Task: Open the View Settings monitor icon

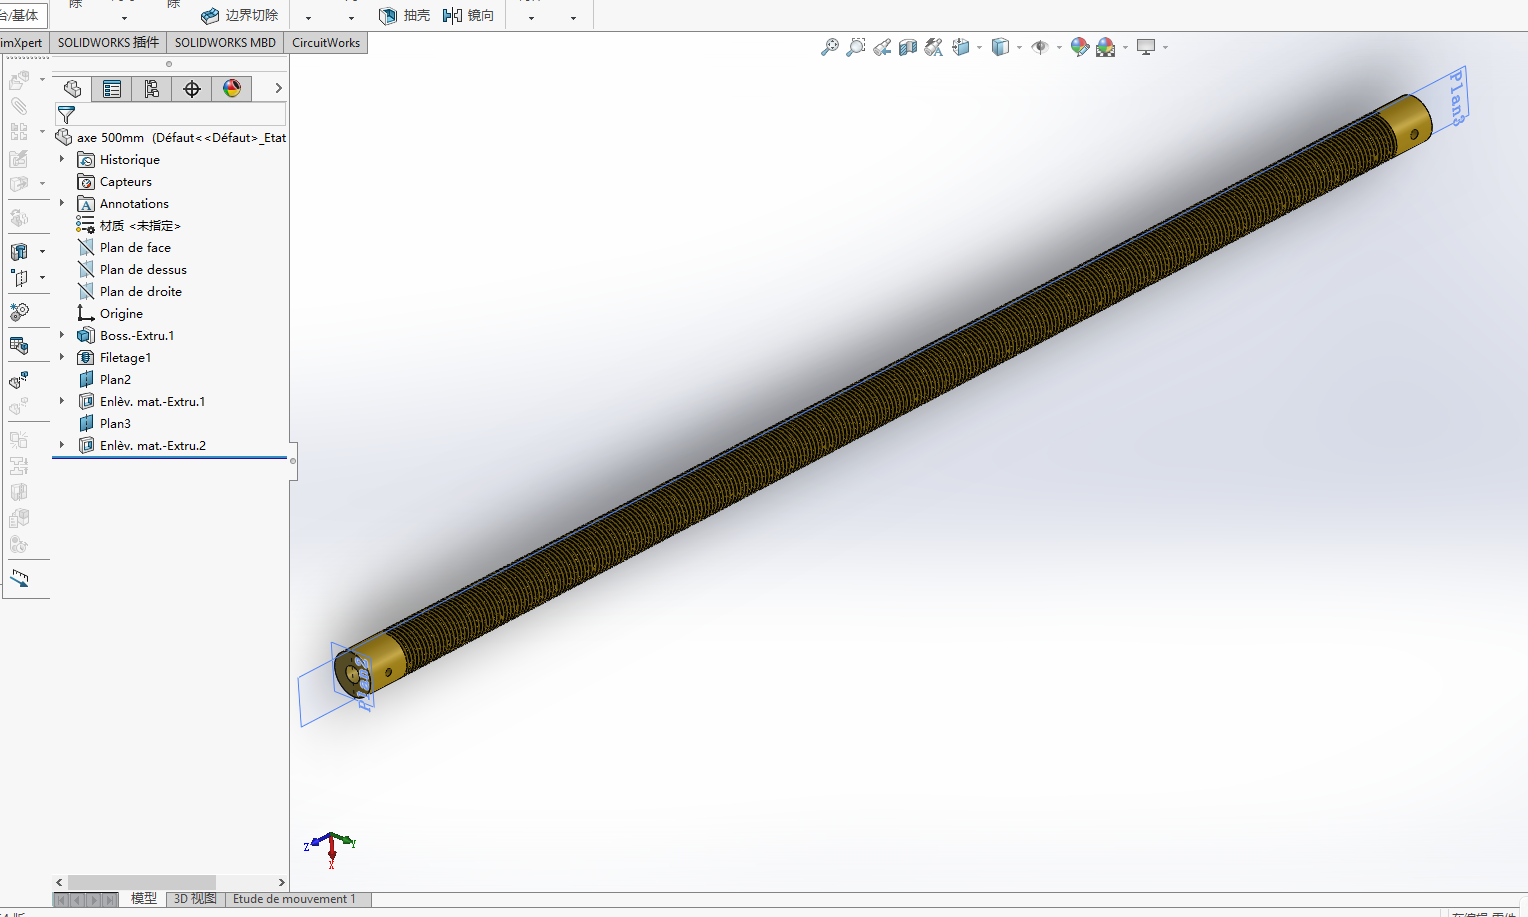Action: click(1146, 47)
